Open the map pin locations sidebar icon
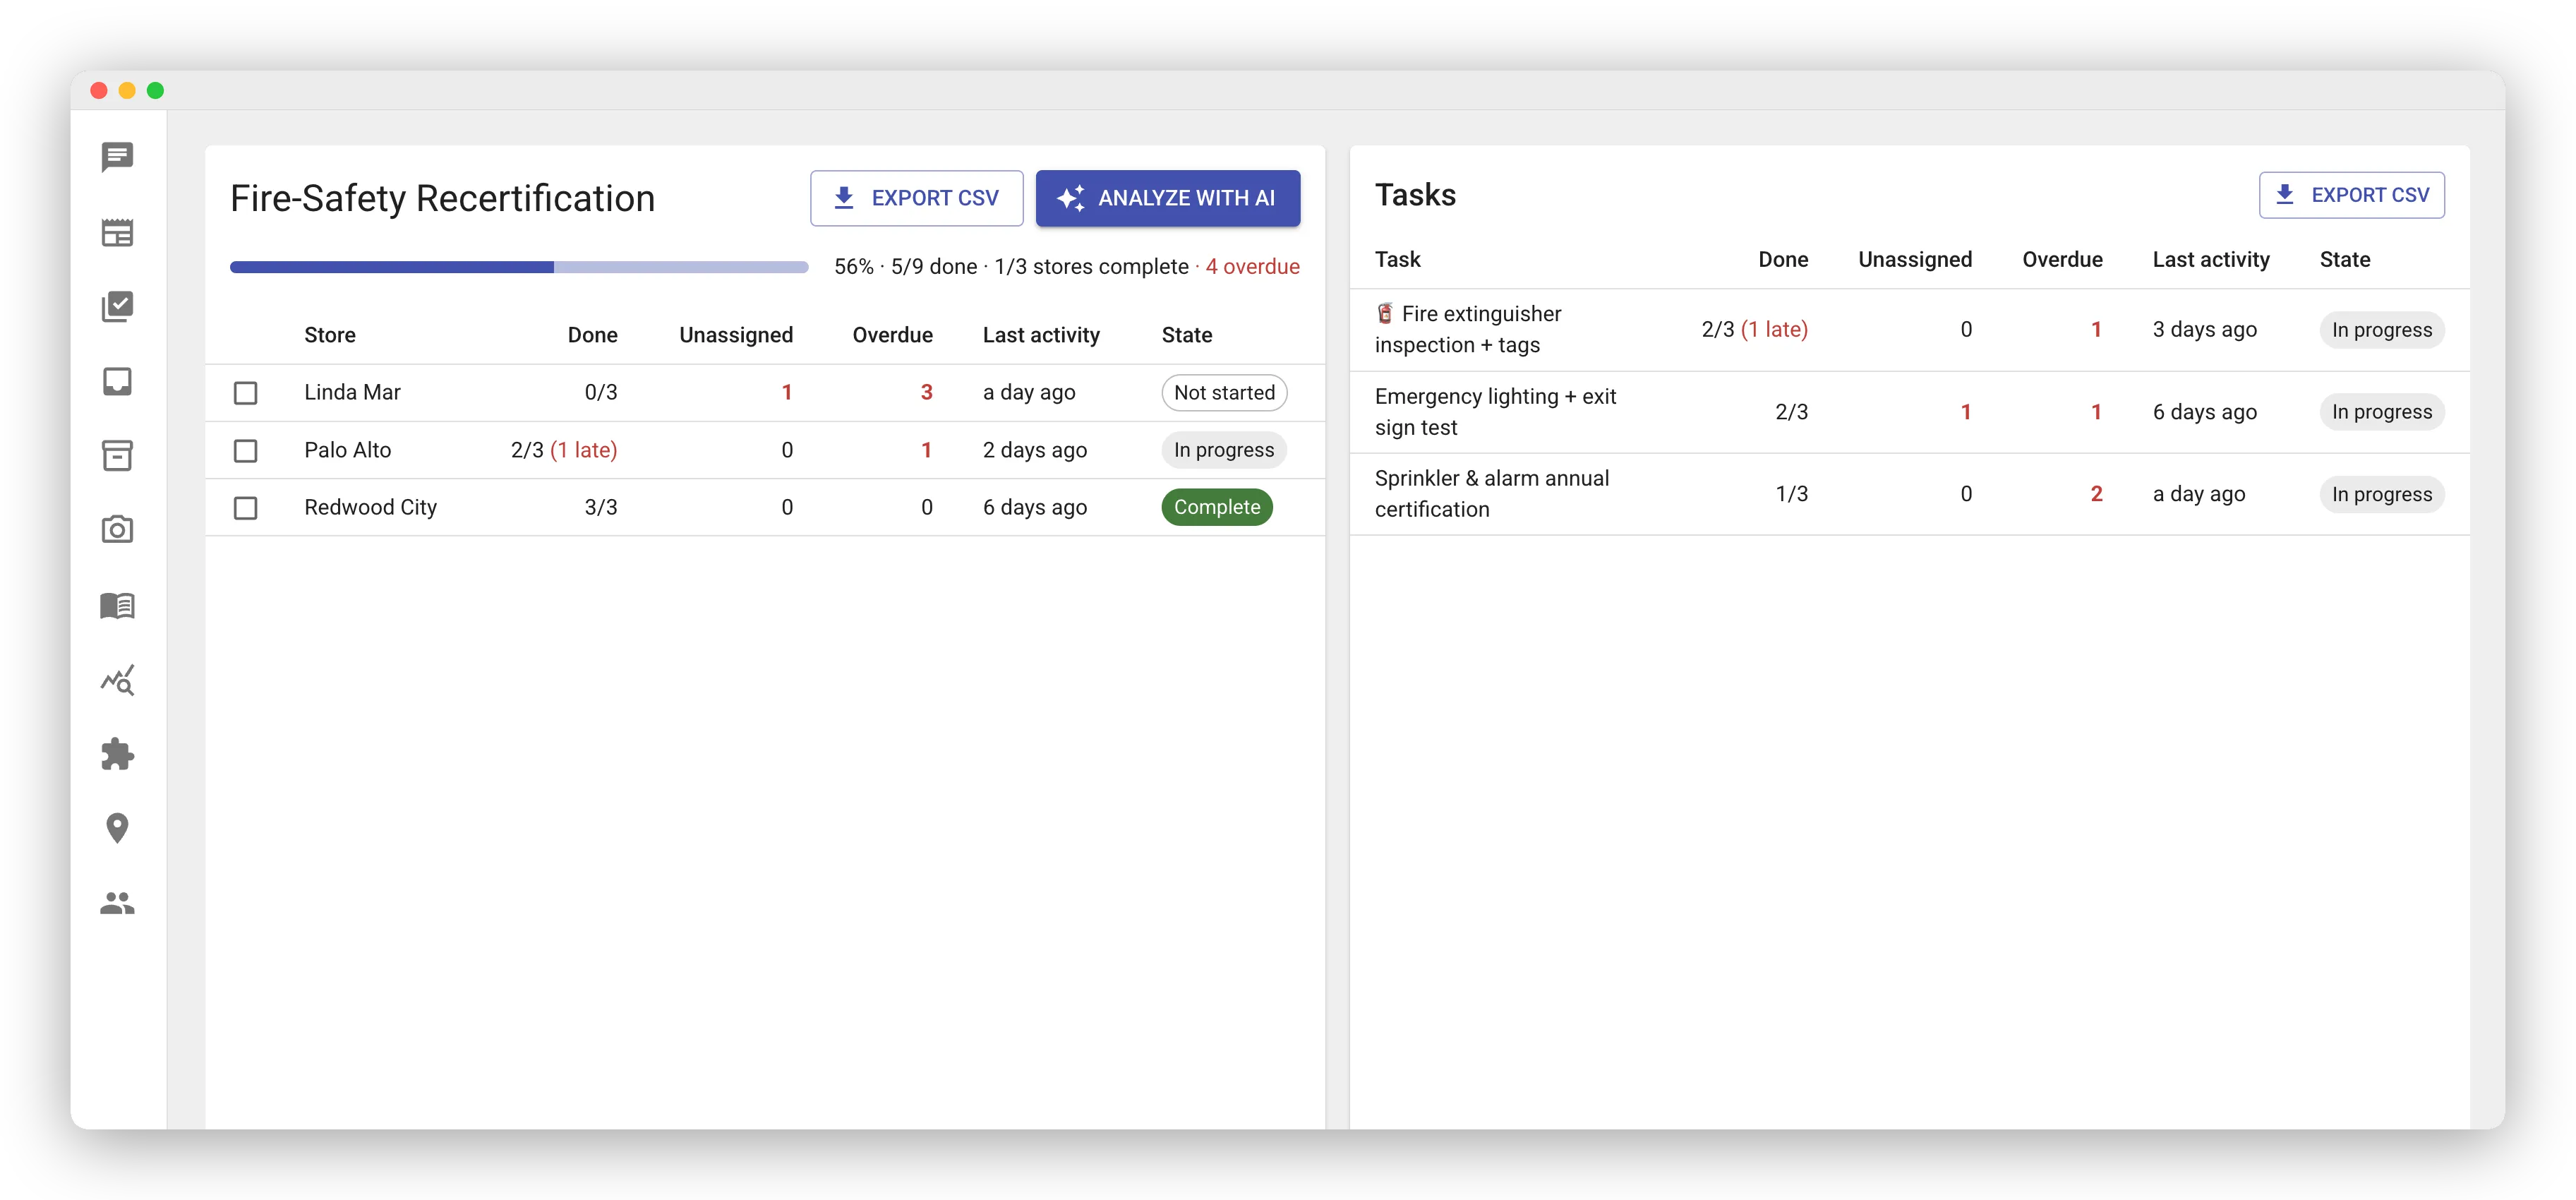Screen dimensions: 2576x1200 pos(117,828)
